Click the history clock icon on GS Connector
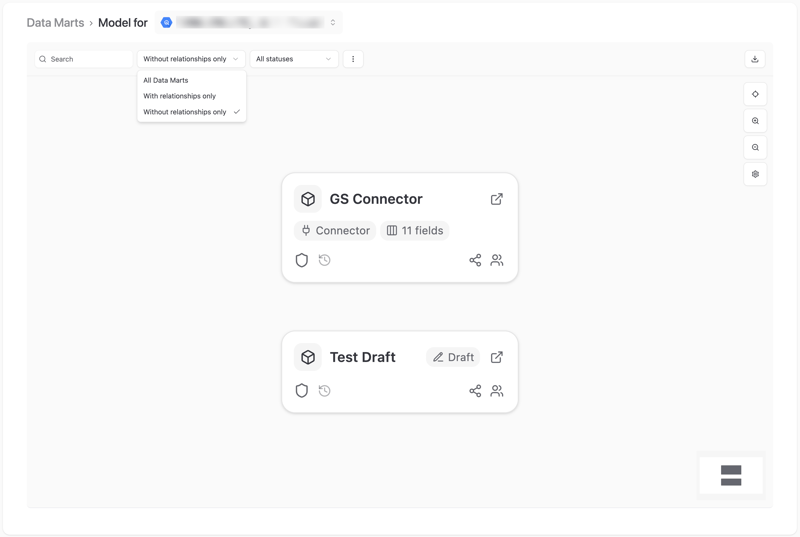 324,260
